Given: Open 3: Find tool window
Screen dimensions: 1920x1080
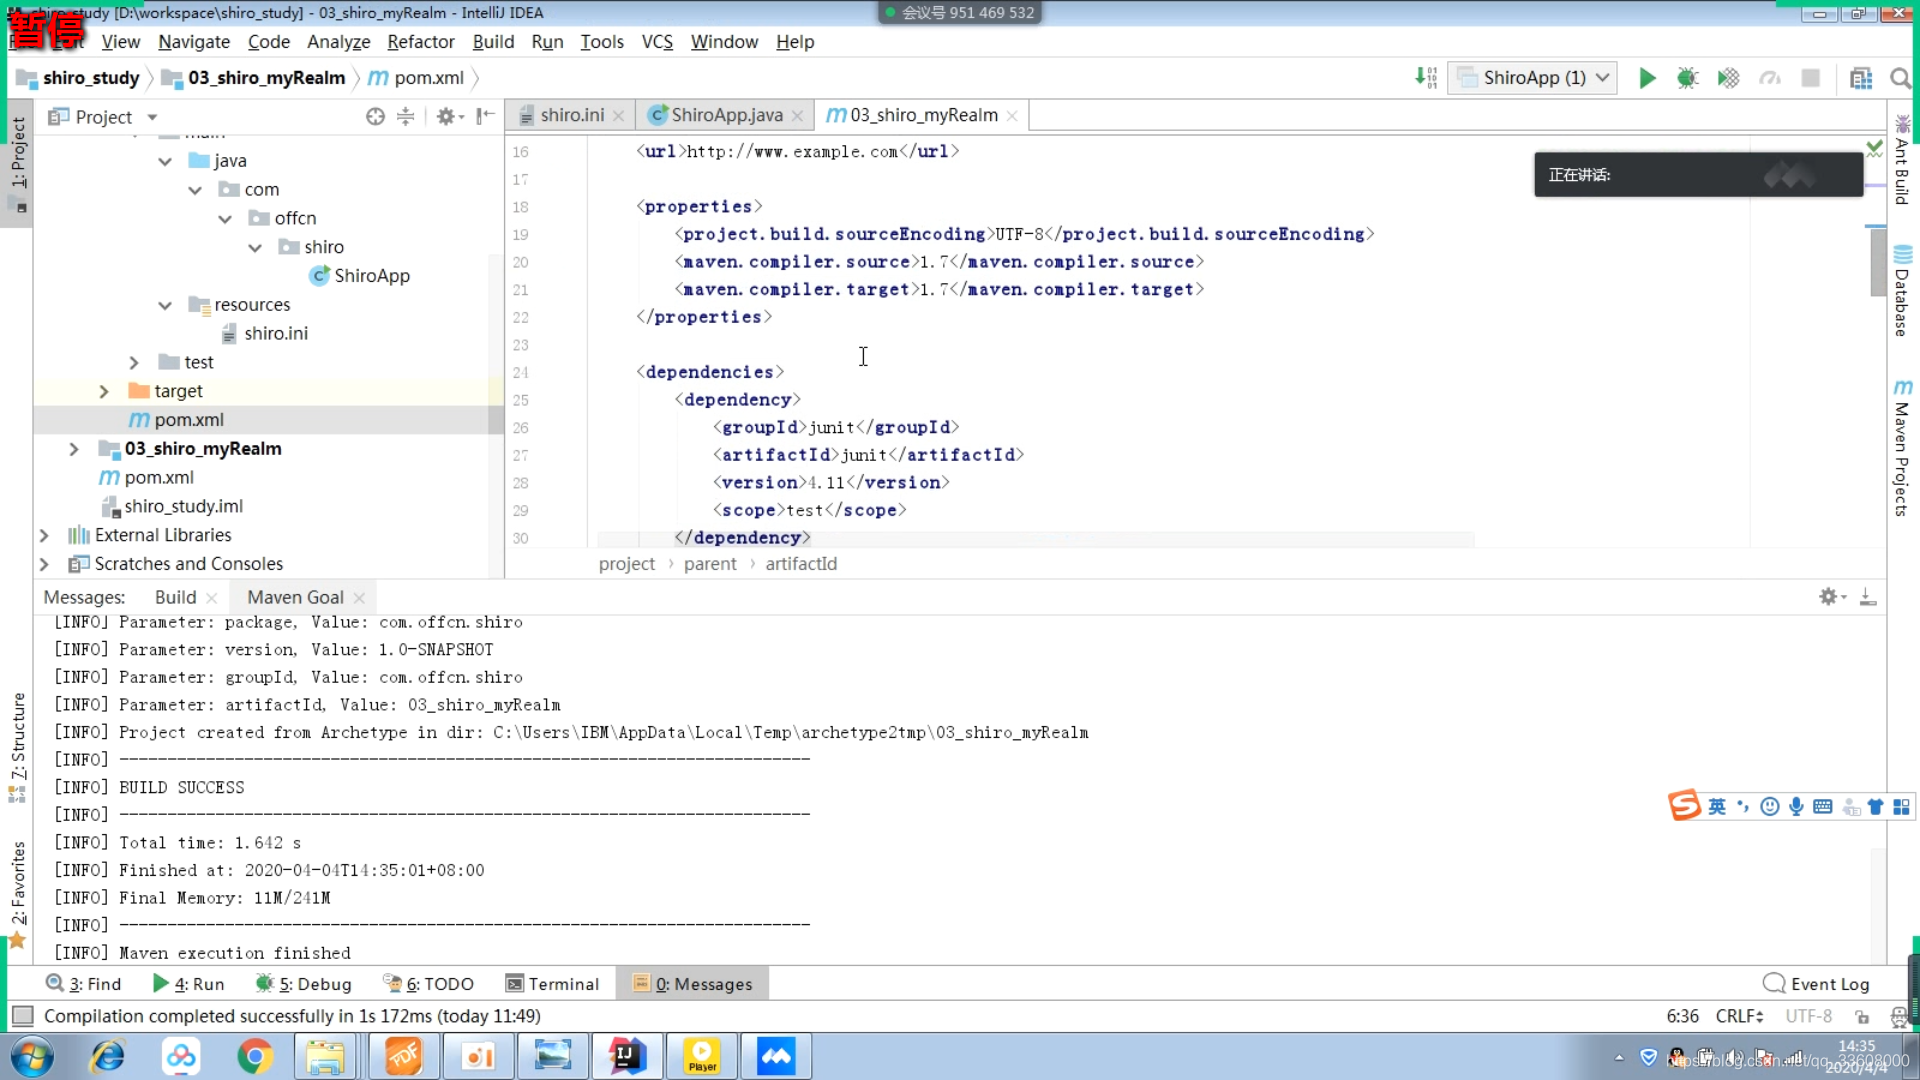Looking at the screenshot, I should click(84, 984).
